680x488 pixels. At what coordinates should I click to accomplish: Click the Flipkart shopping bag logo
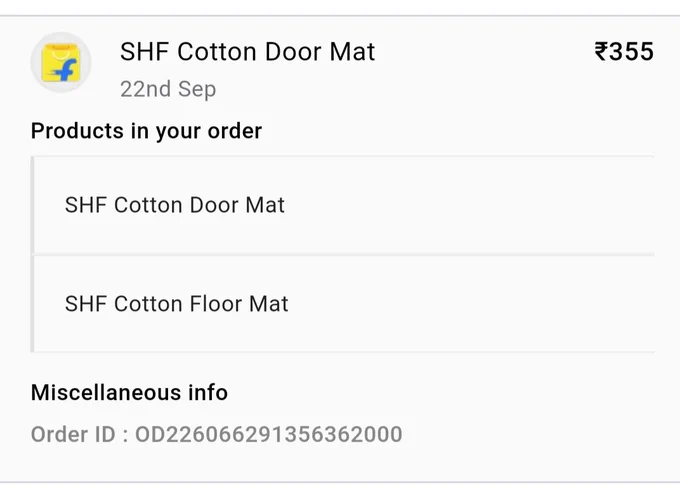point(61,63)
